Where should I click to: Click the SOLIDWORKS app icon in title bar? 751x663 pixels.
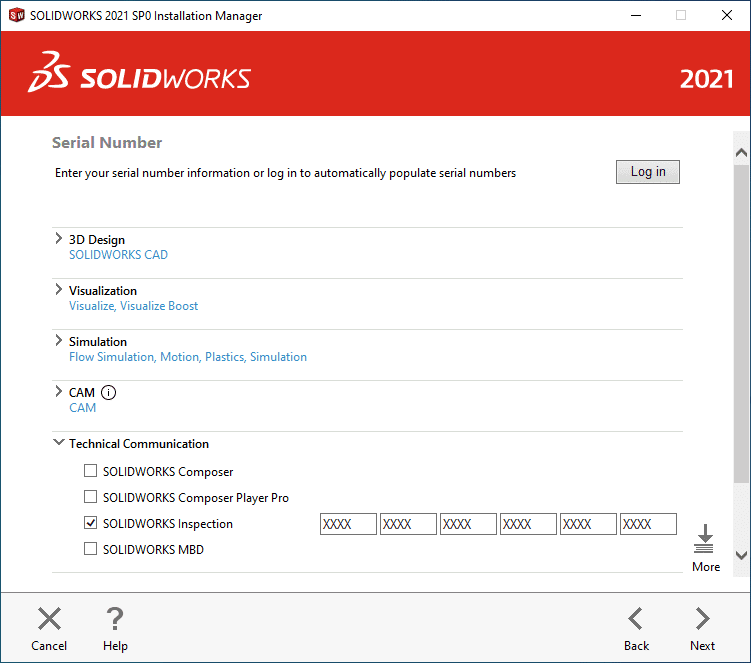coord(16,15)
